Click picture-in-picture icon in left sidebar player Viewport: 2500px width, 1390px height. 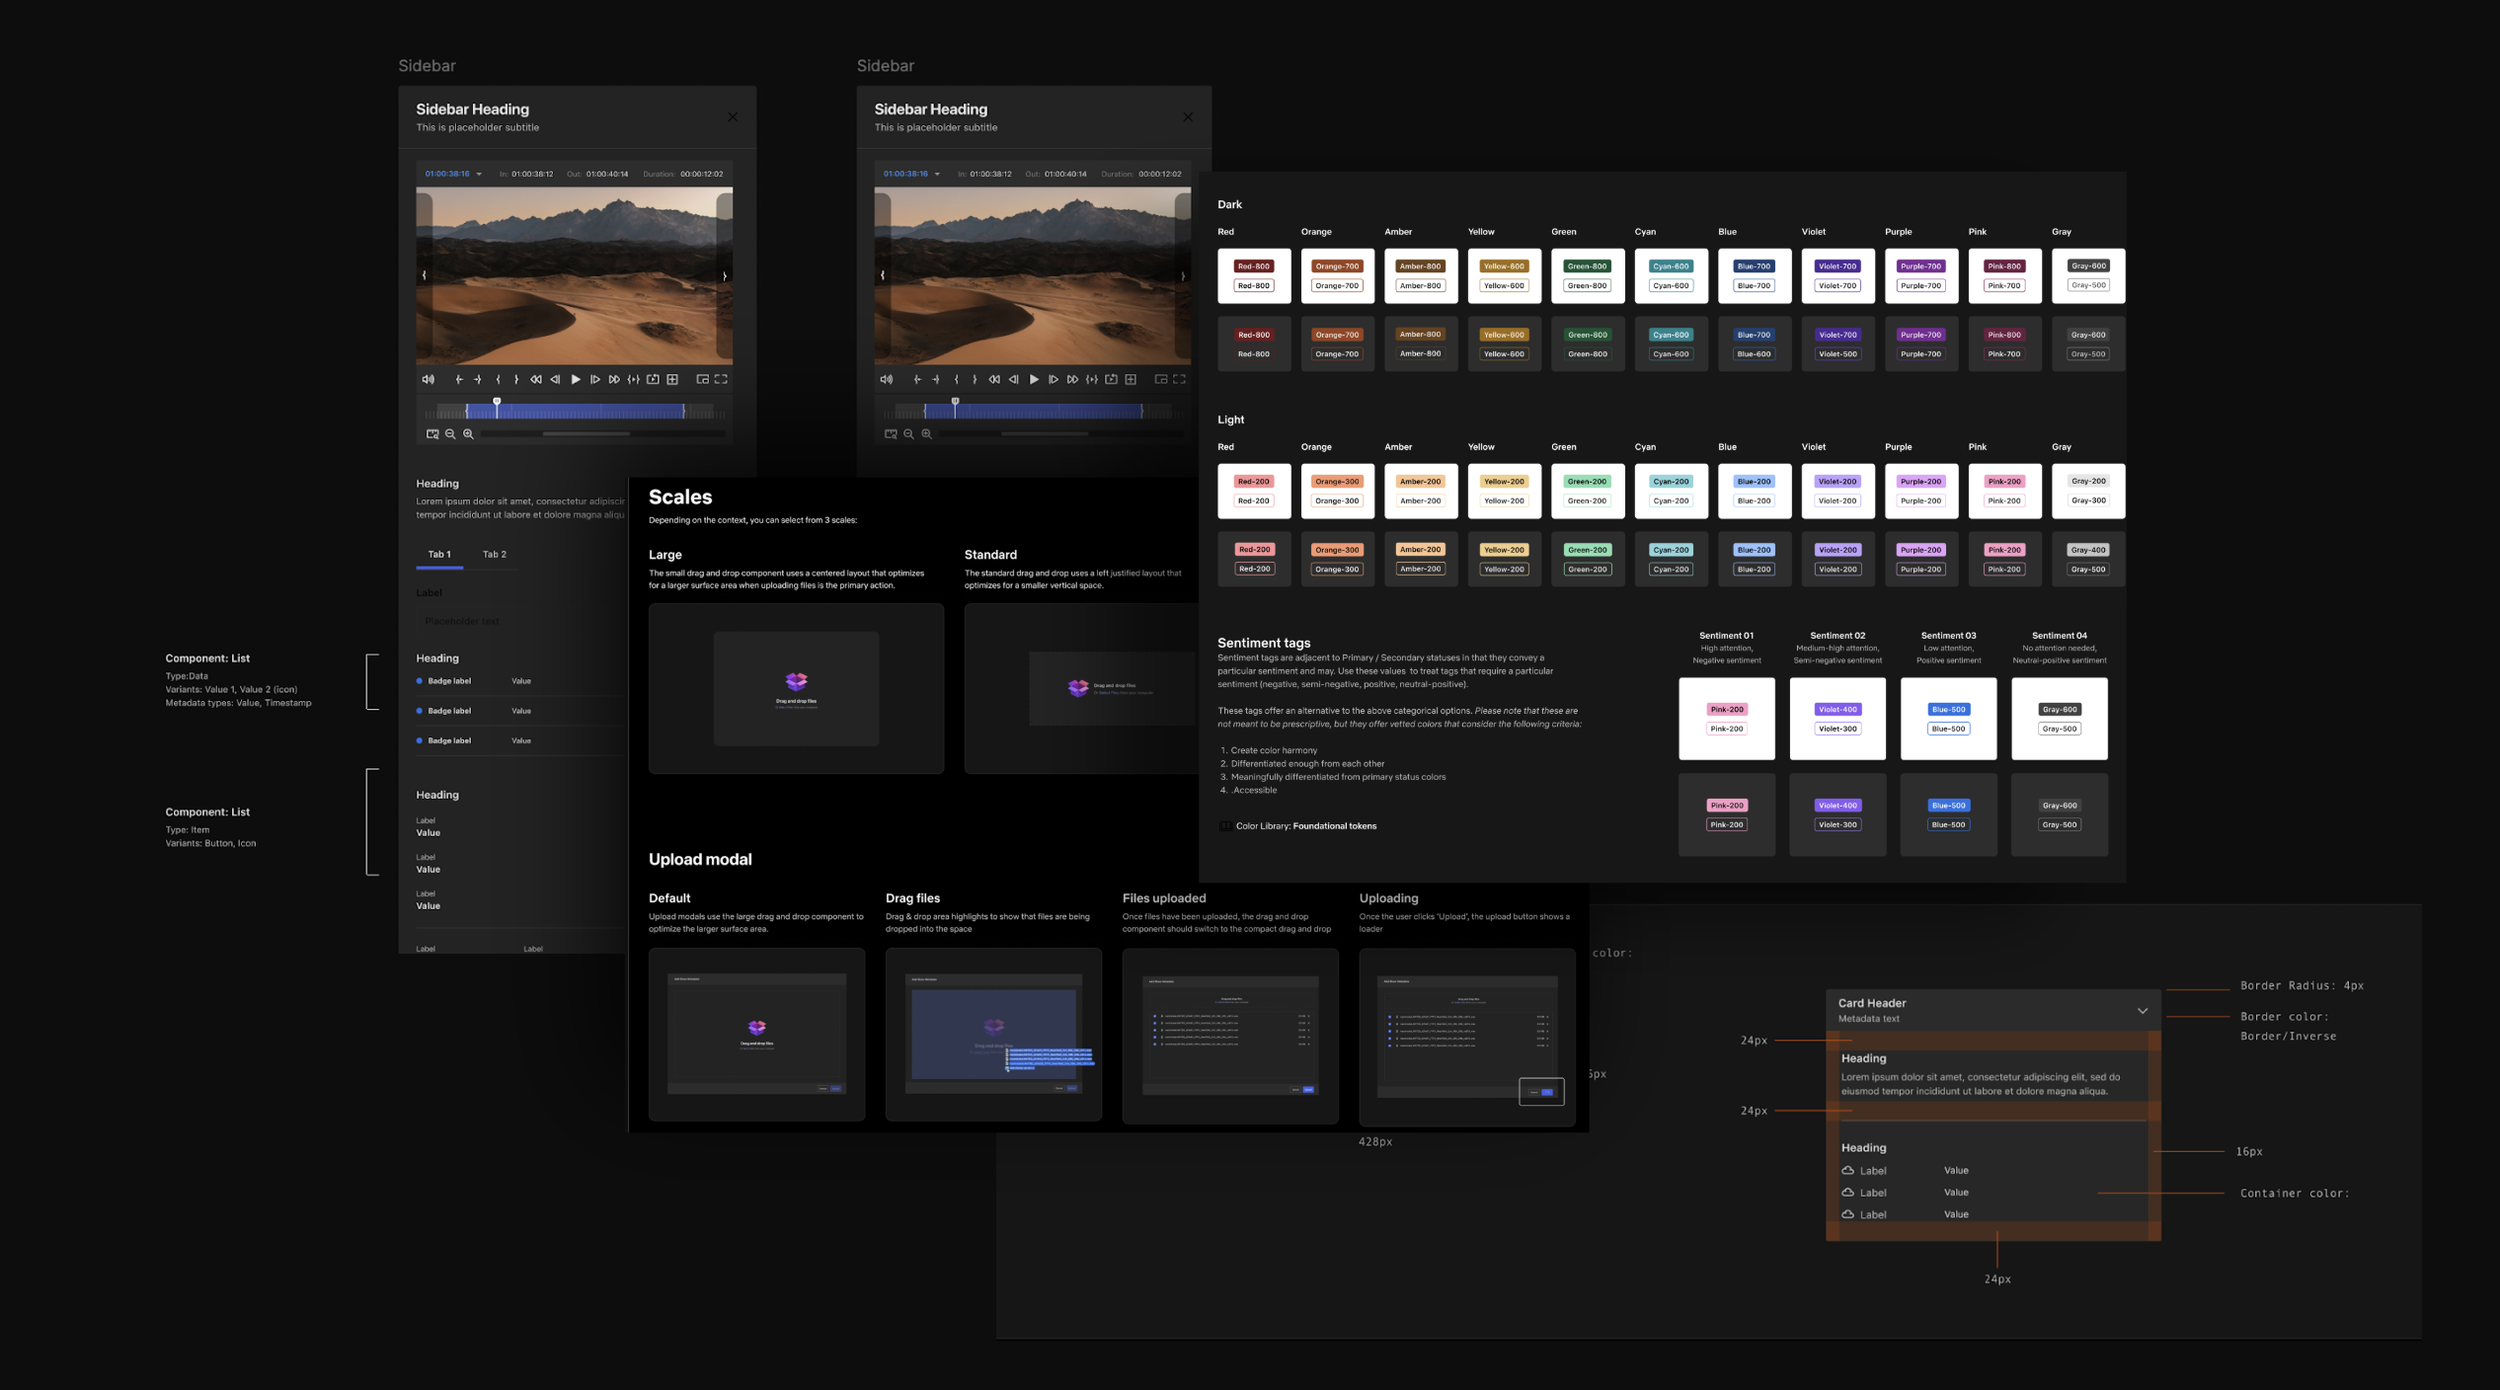point(702,380)
